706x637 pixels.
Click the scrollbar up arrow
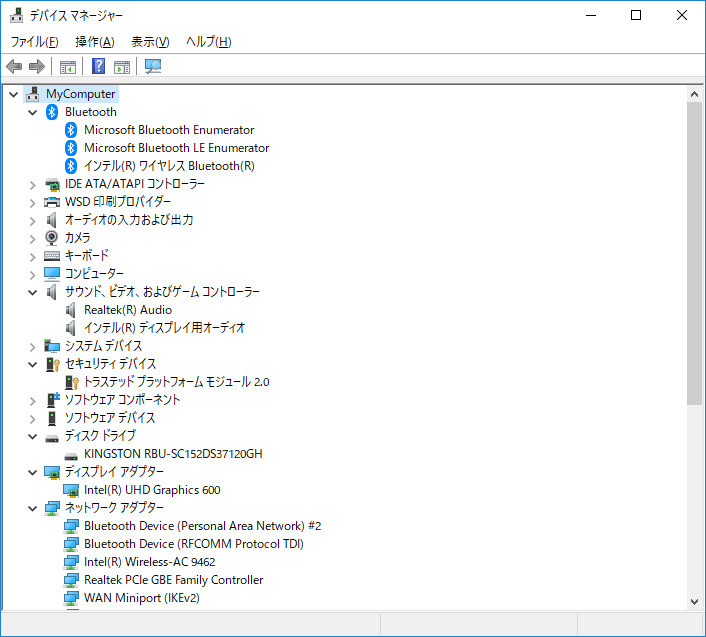[694, 94]
